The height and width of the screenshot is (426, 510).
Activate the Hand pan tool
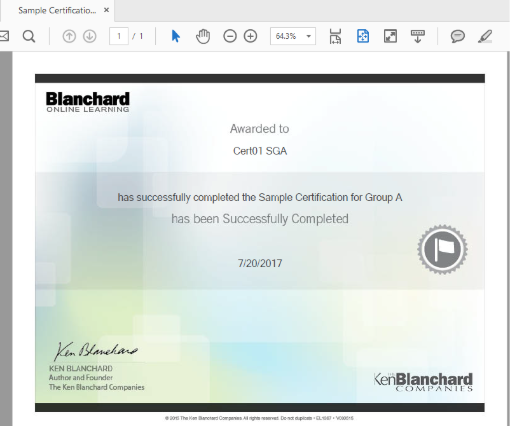click(x=203, y=36)
